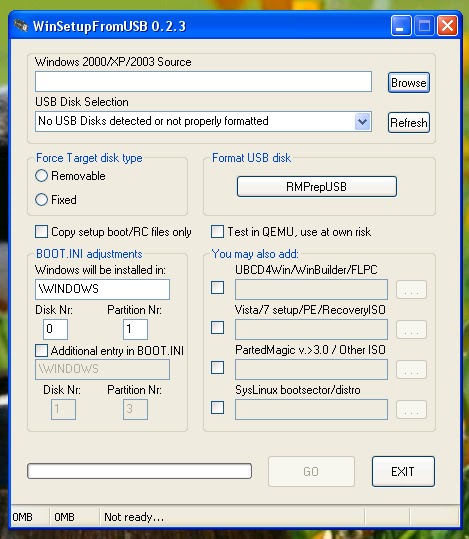This screenshot has width=469, height=539.
Task: Enable Test in QEMU option
Action: coord(217,231)
